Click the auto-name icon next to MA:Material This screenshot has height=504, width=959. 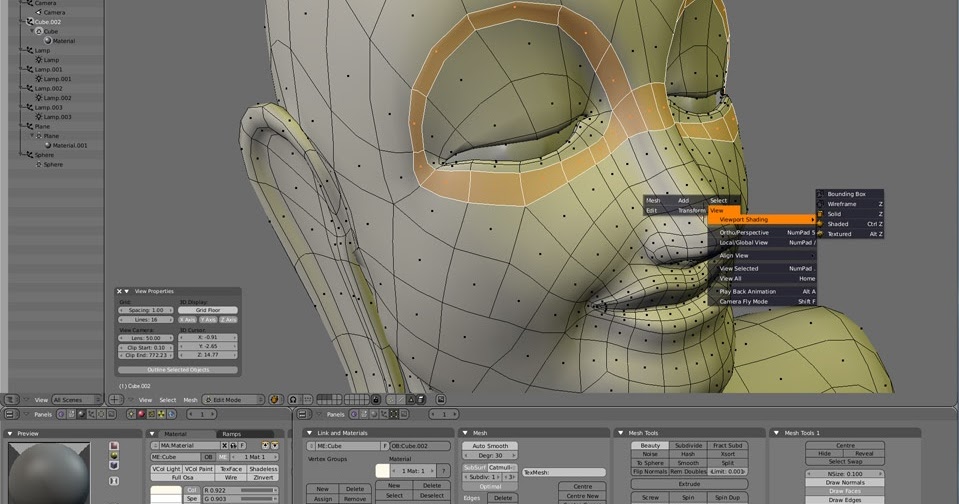pos(233,446)
